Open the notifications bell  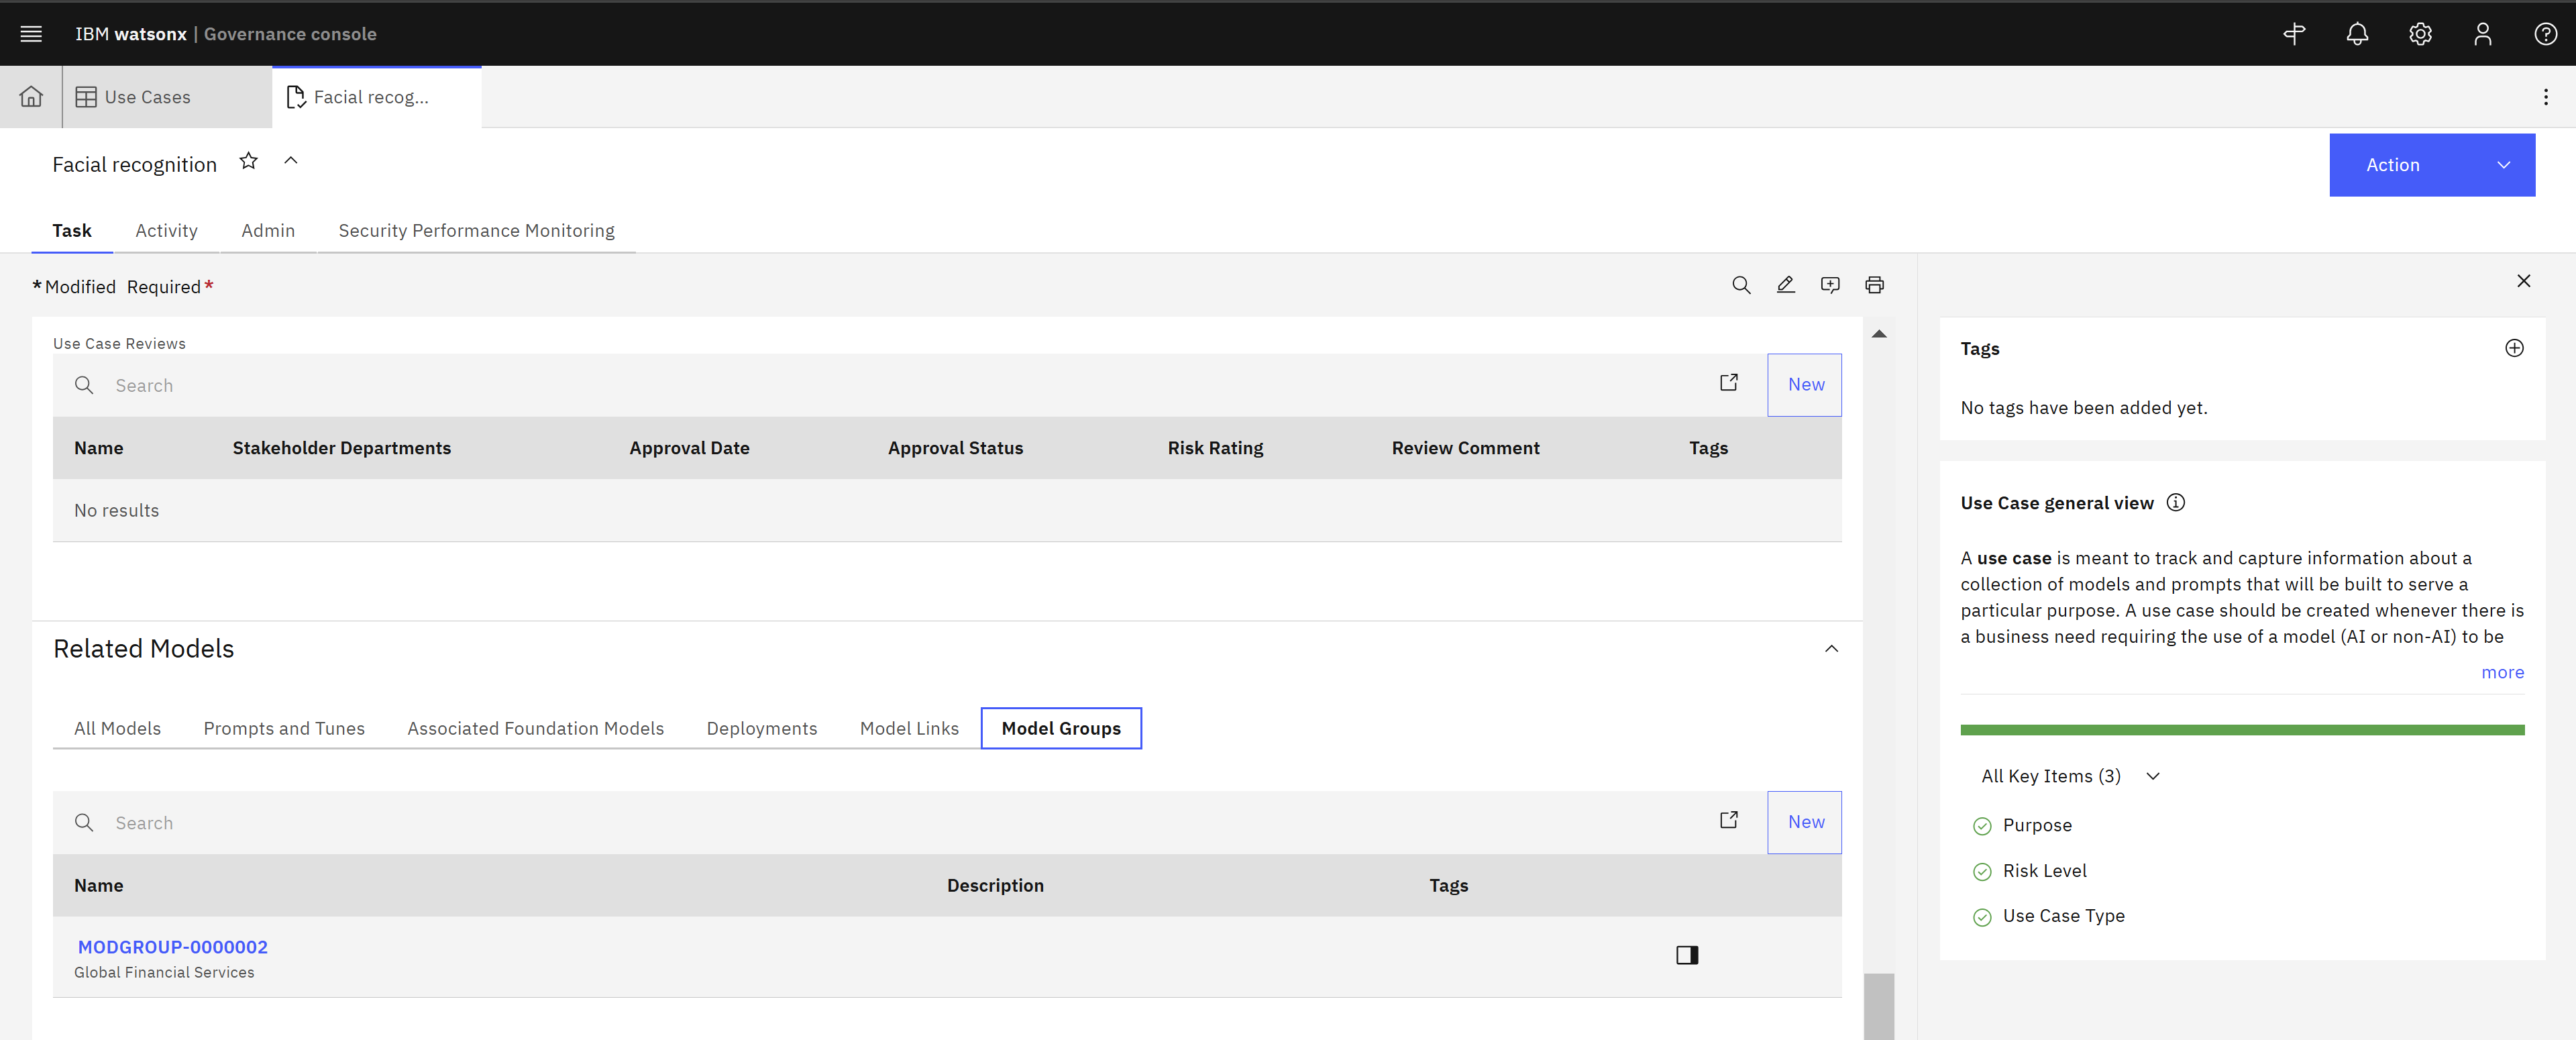(2357, 33)
